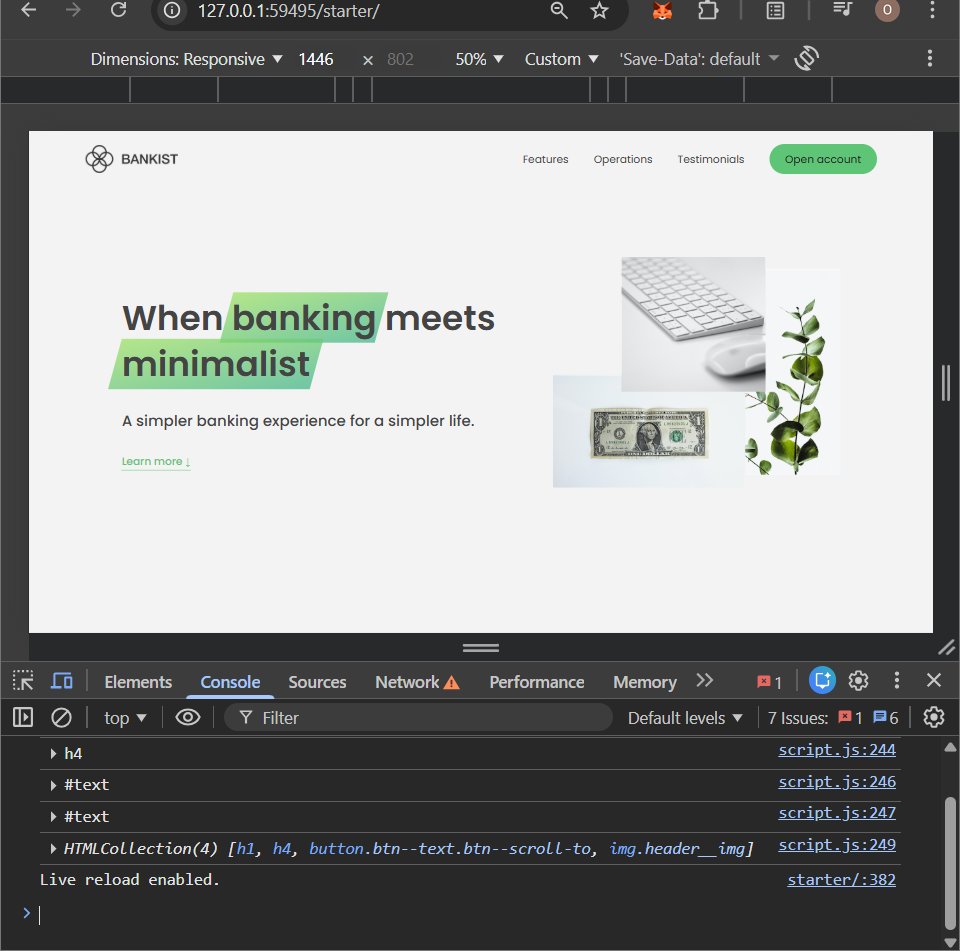Select the inspect element picker tool
The width and height of the screenshot is (960, 951).
(x=21, y=680)
